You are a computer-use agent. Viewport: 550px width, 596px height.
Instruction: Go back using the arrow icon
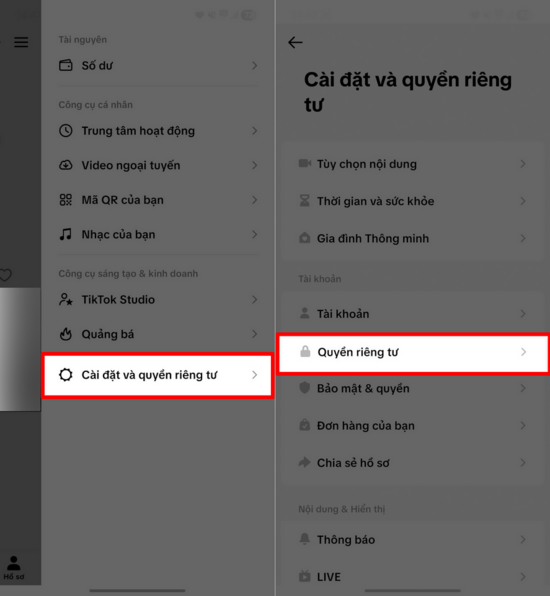tap(295, 42)
